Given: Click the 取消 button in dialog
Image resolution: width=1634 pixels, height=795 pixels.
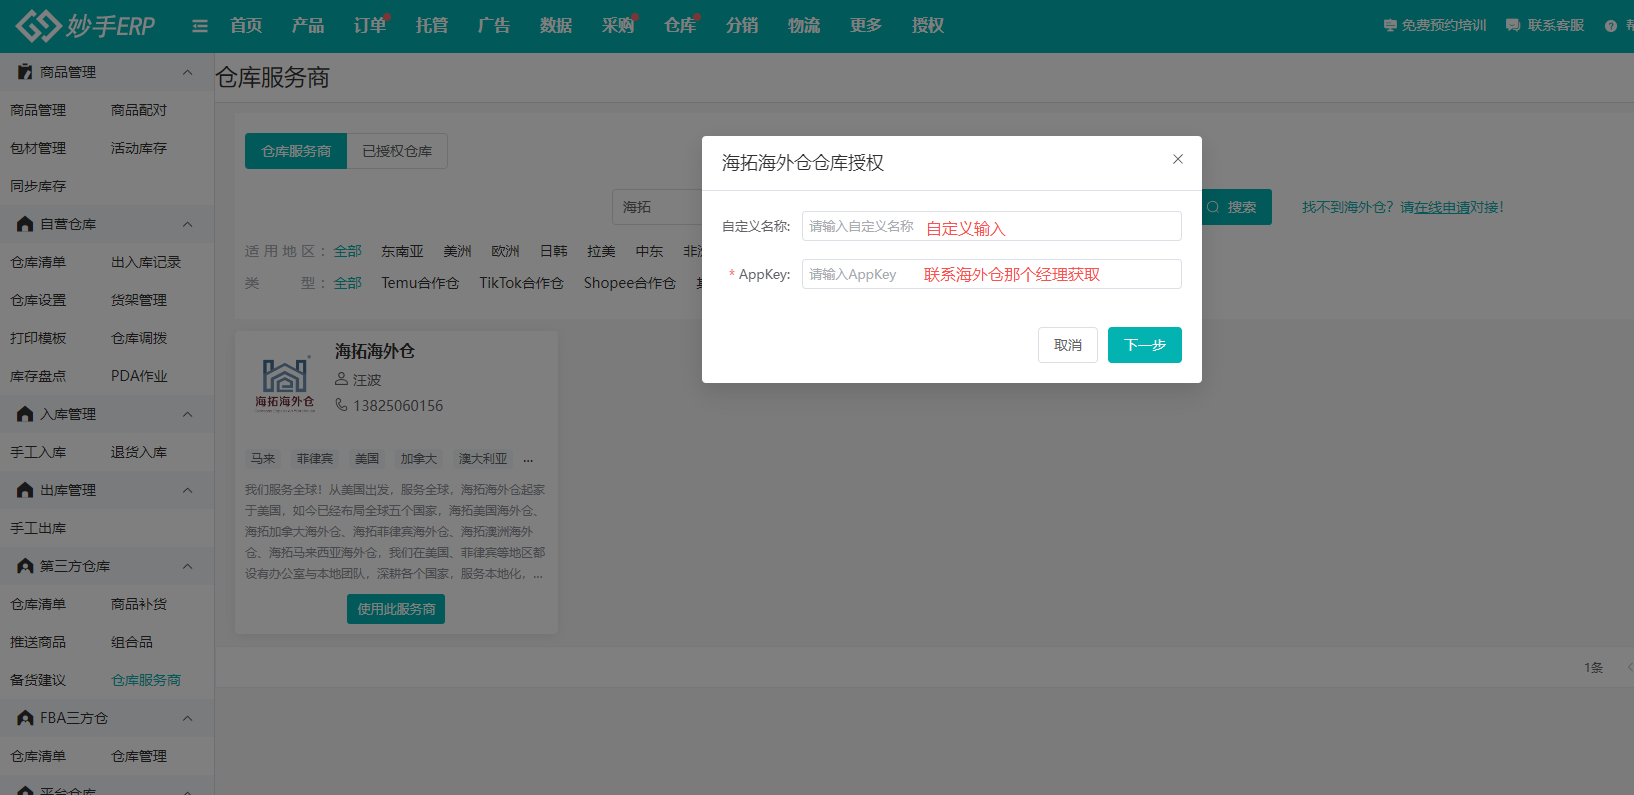Looking at the screenshot, I should [x=1067, y=345].
